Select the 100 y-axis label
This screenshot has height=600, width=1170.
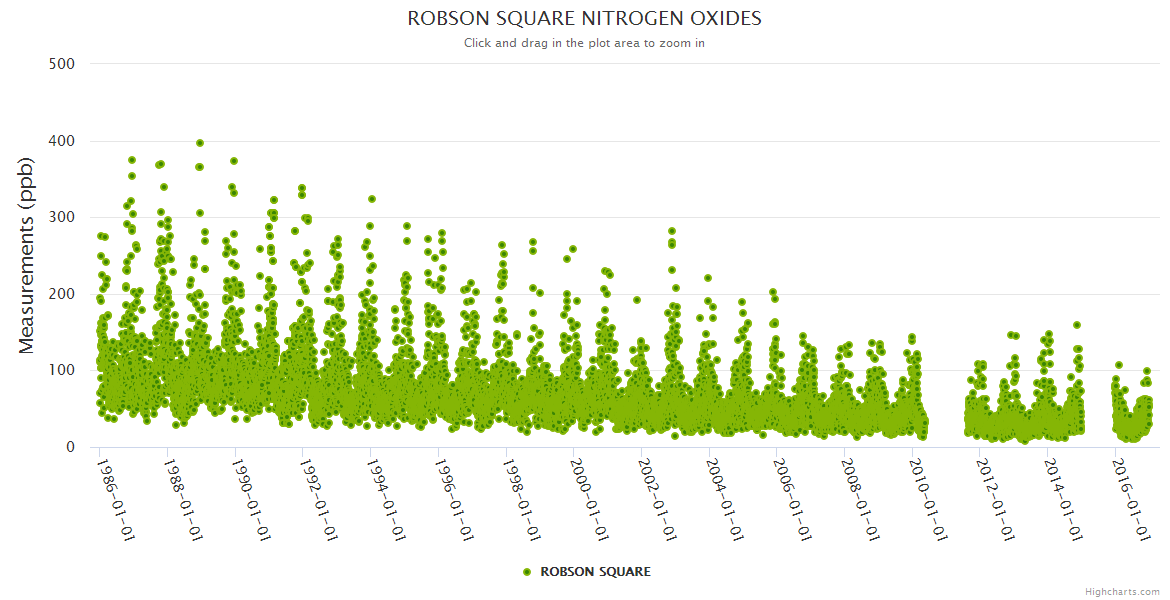click(x=62, y=370)
